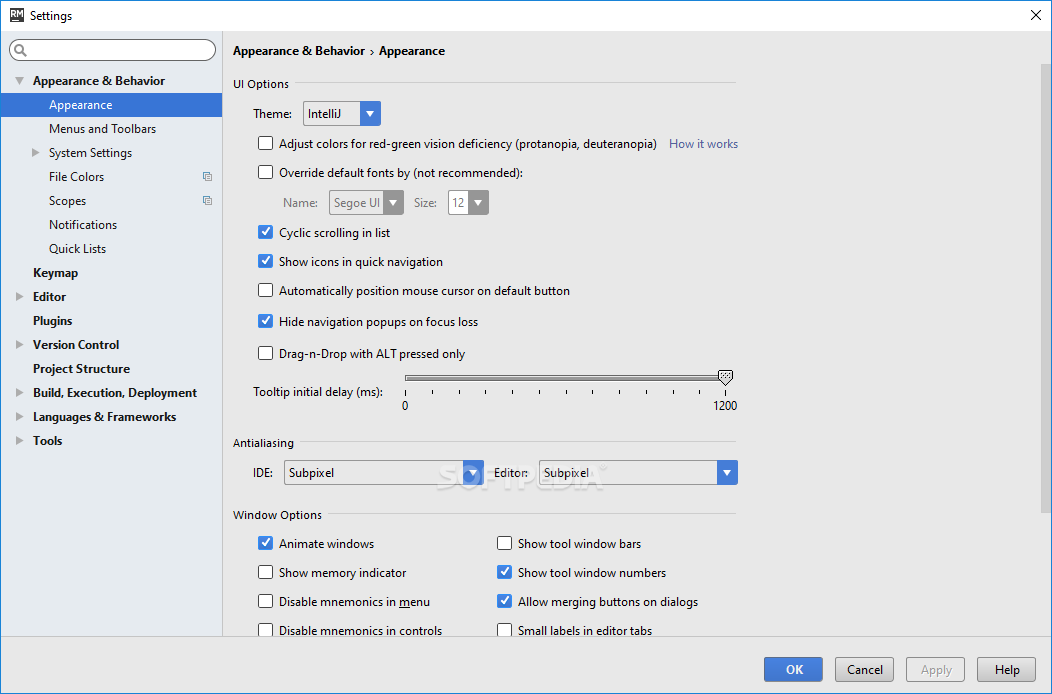Open the IDE antialiasing dropdown
Image resolution: width=1052 pixels, height=694 pixels.
pos(384,473)
